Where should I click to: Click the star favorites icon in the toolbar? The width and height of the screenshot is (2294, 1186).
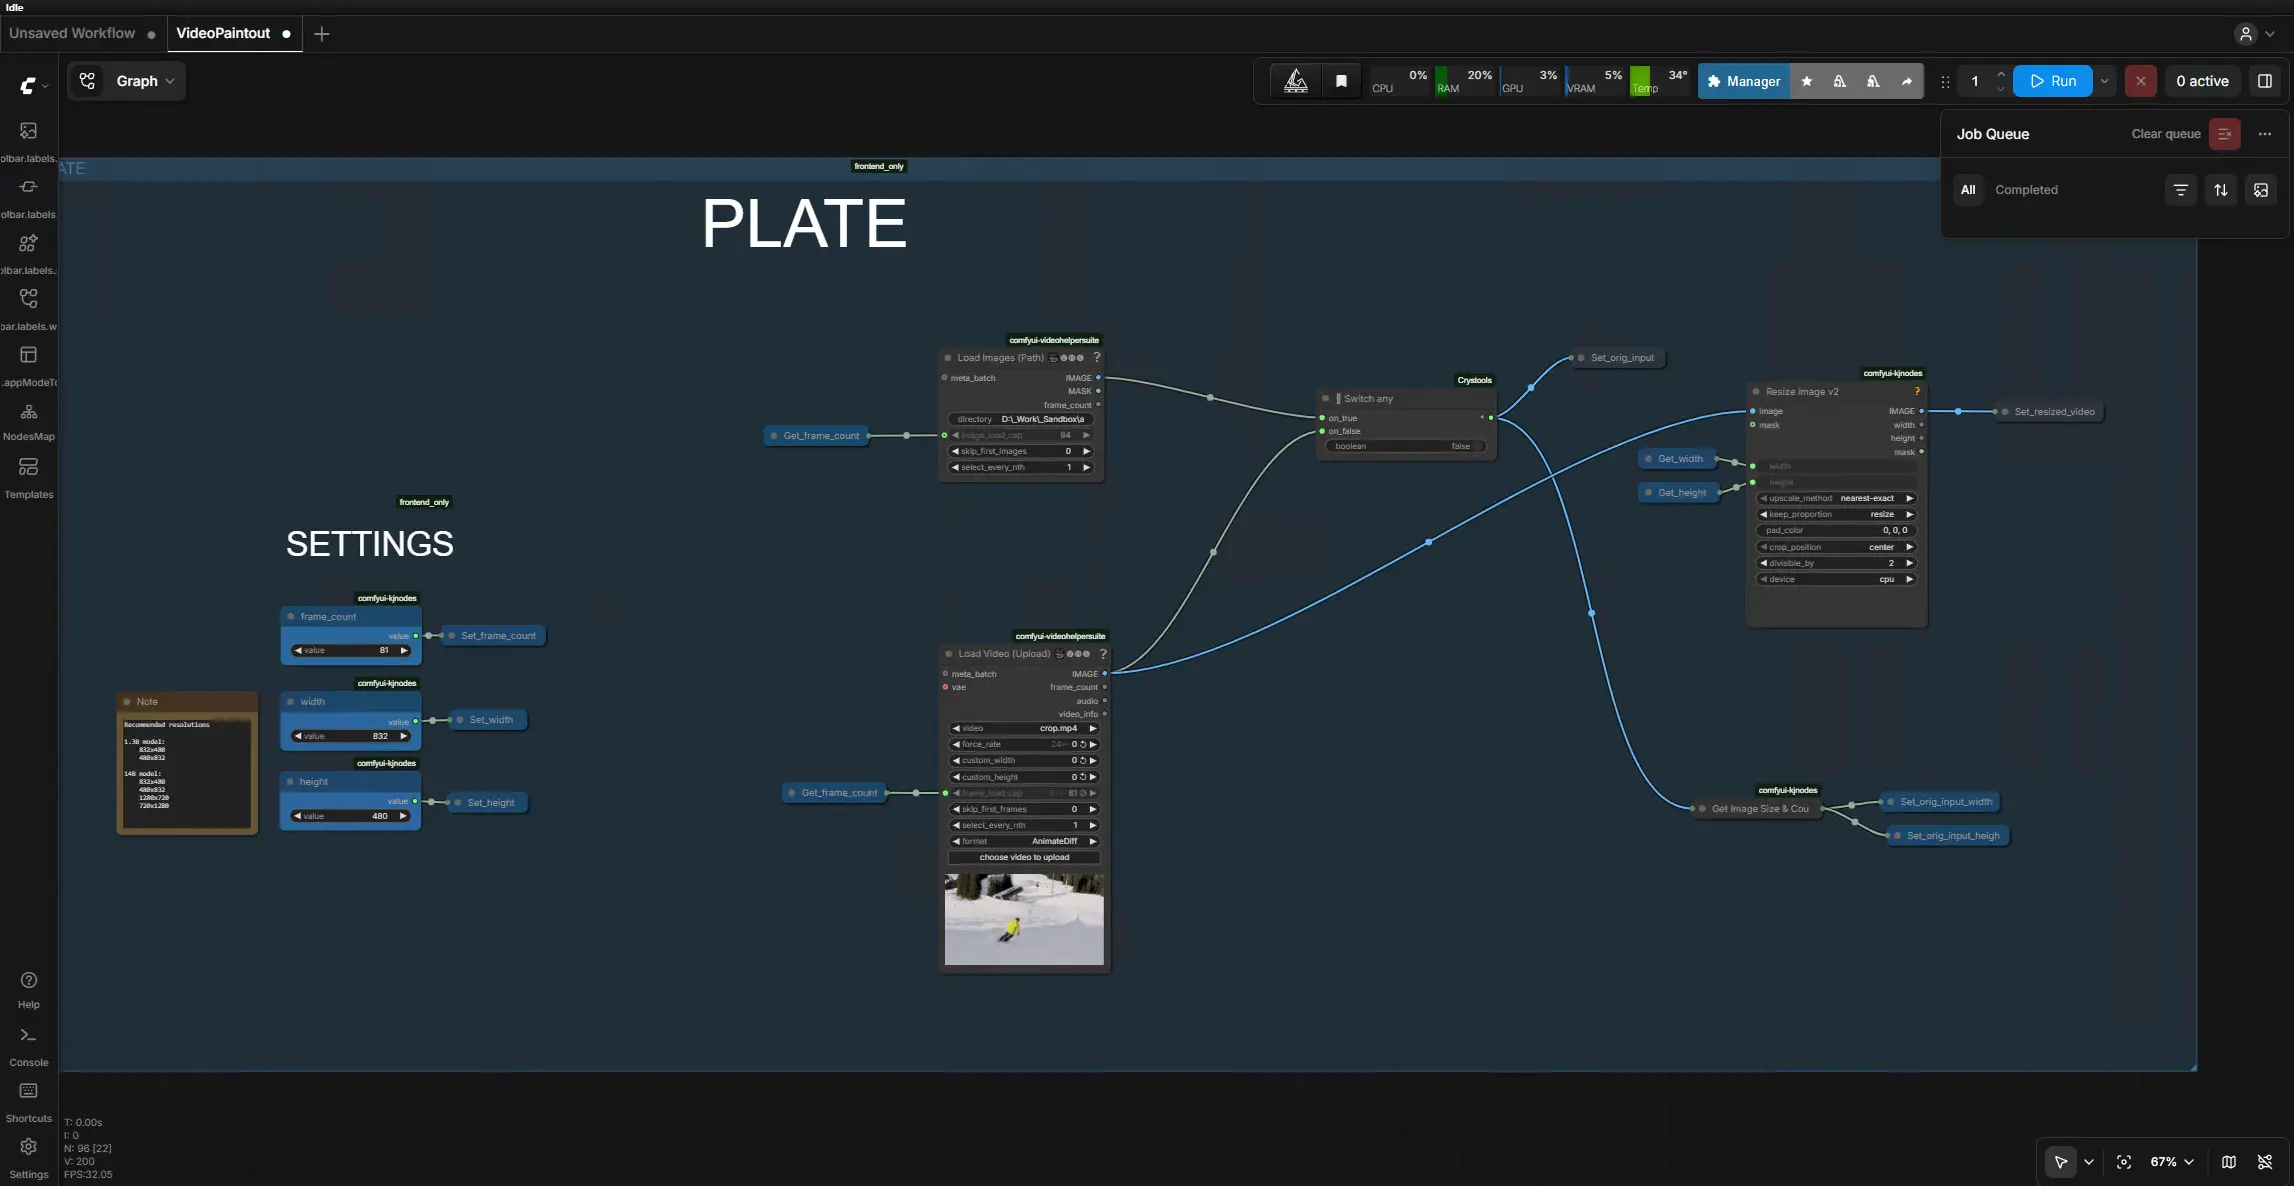point(1807,81)
